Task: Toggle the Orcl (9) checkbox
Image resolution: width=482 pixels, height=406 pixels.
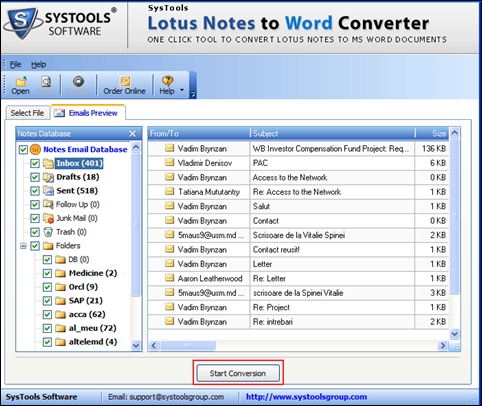Action: click(47, 287)
